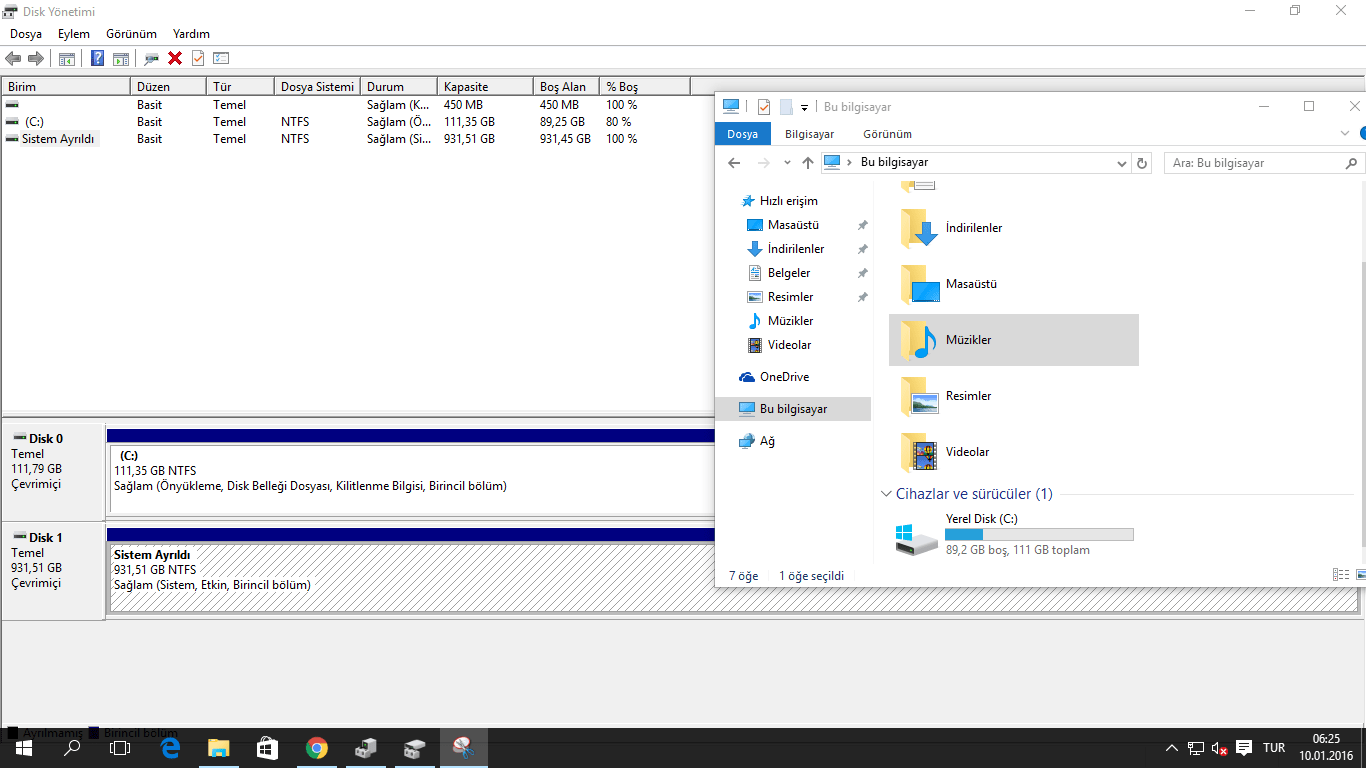Select Yerel Disk (C:) drive

tap(1014, 535)
